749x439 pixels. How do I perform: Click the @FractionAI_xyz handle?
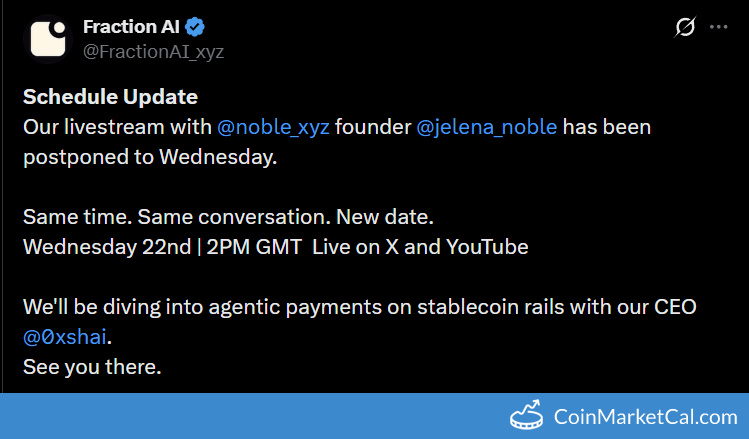(153, 52)
